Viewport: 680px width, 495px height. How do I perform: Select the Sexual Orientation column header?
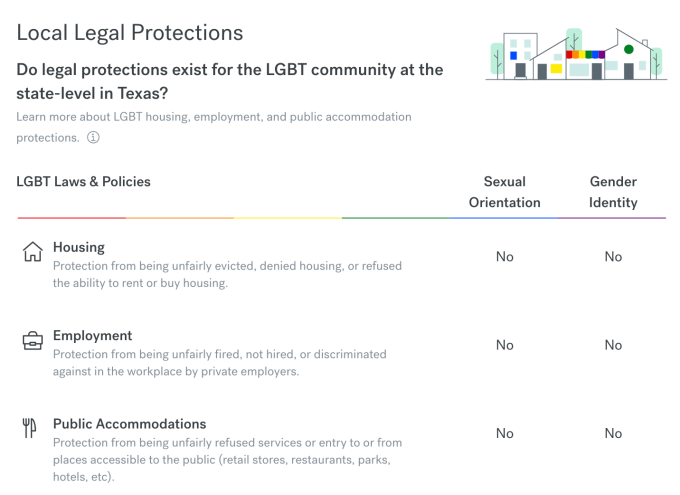(504, 192)
